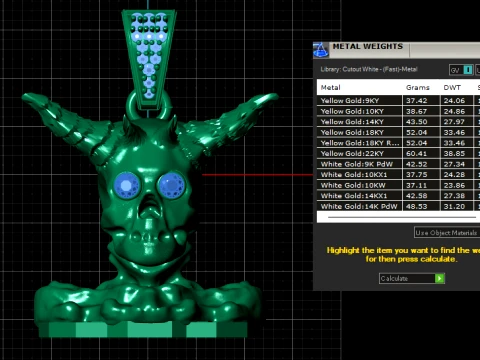Click 33.46 DWT in Yellow Gold:18KY R... row
Image resolution: width=480 pixels, height=360 pixels.
[x=457, y=143]
